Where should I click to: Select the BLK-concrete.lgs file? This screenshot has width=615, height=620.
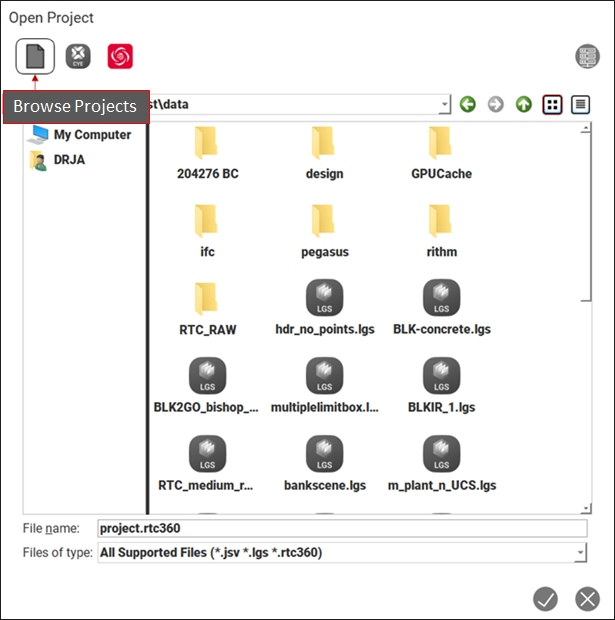click(441, 307)
